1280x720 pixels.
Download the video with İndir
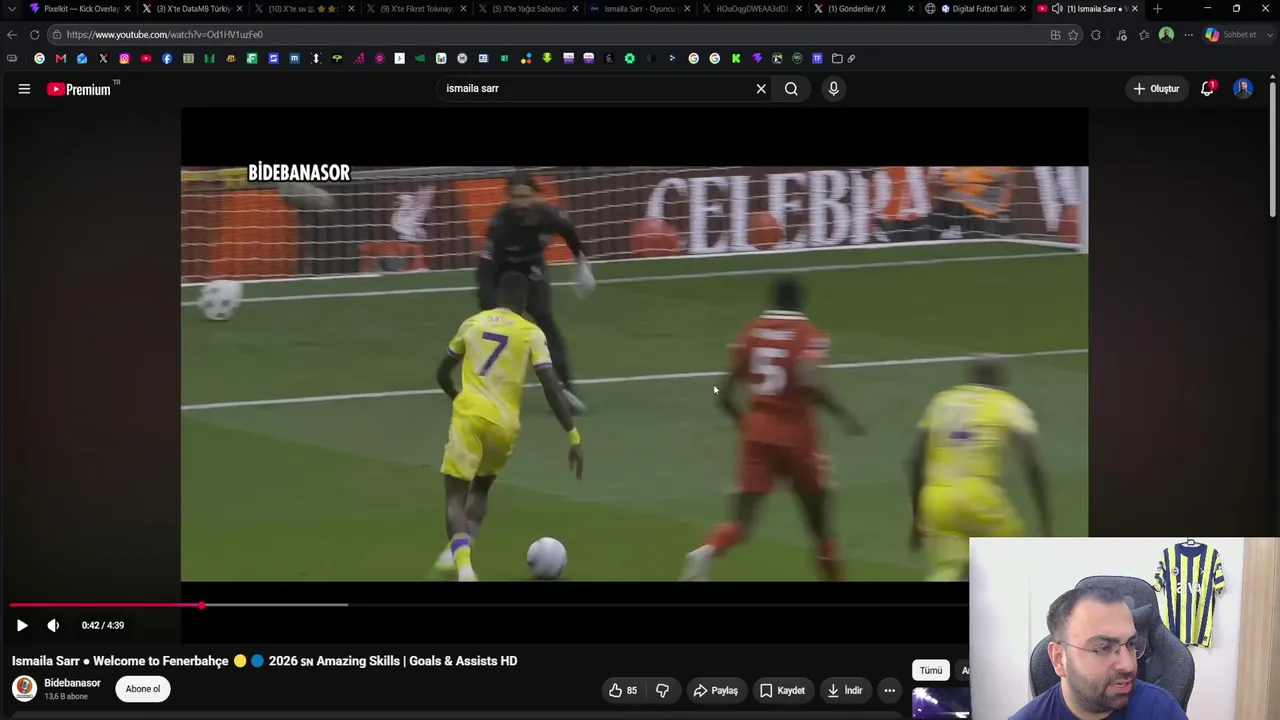(x=845, y=690)
